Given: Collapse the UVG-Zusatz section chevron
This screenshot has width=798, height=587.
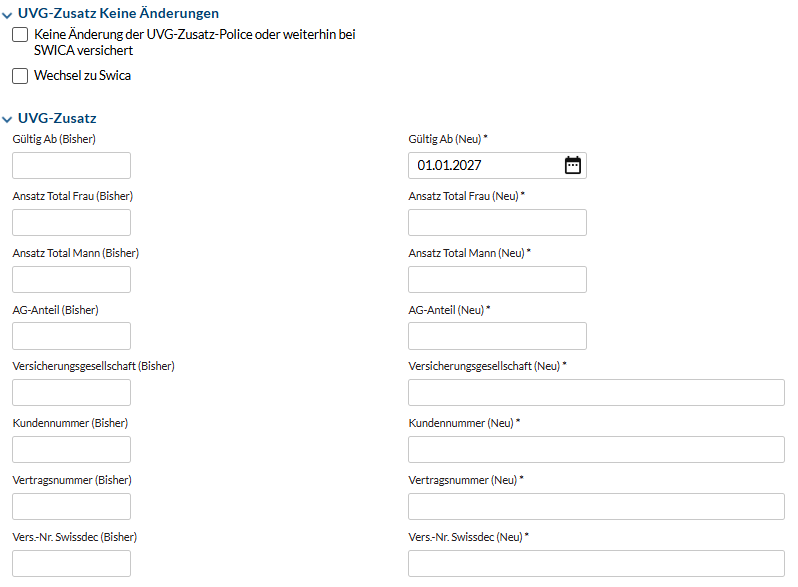Looking at the screenshot, I should (x=7, y=120).
